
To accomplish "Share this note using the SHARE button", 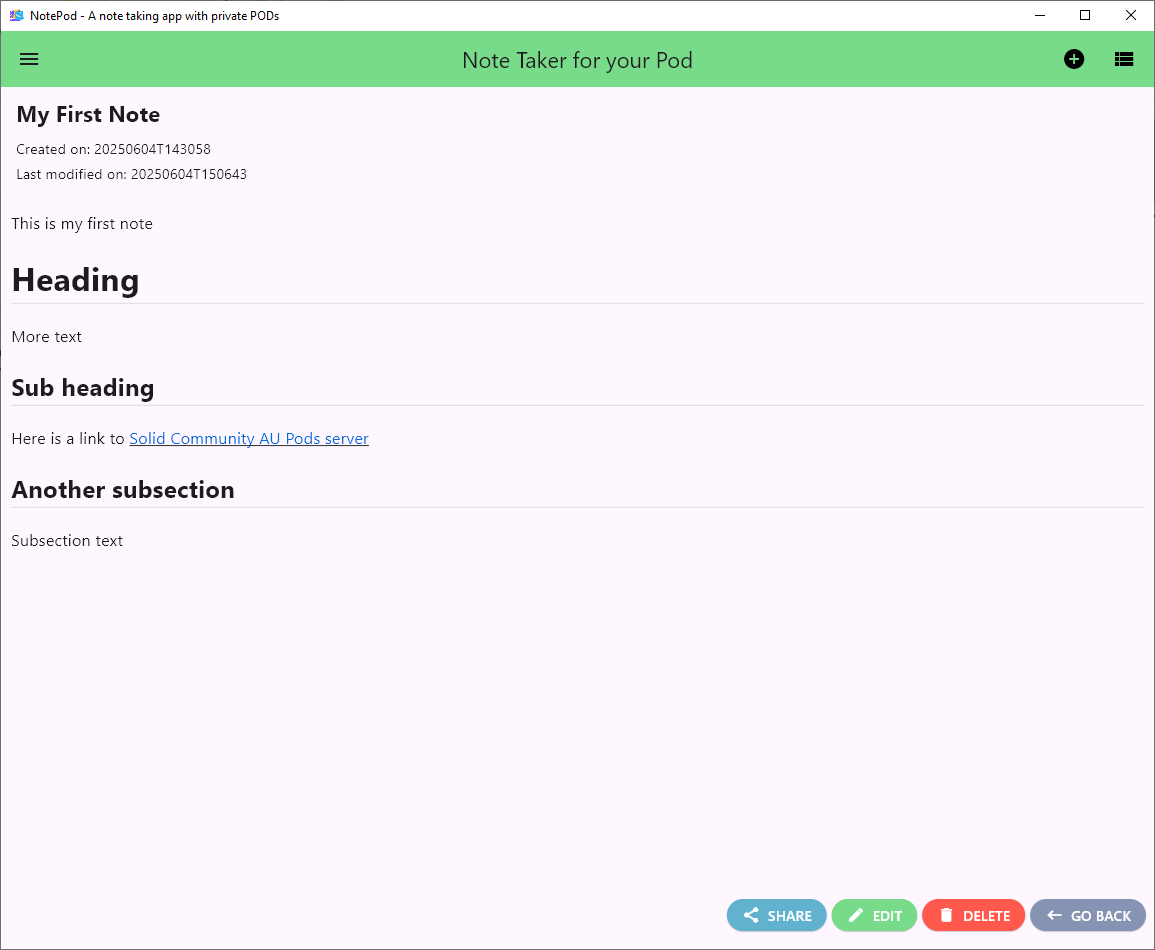I will click(777, 915).
